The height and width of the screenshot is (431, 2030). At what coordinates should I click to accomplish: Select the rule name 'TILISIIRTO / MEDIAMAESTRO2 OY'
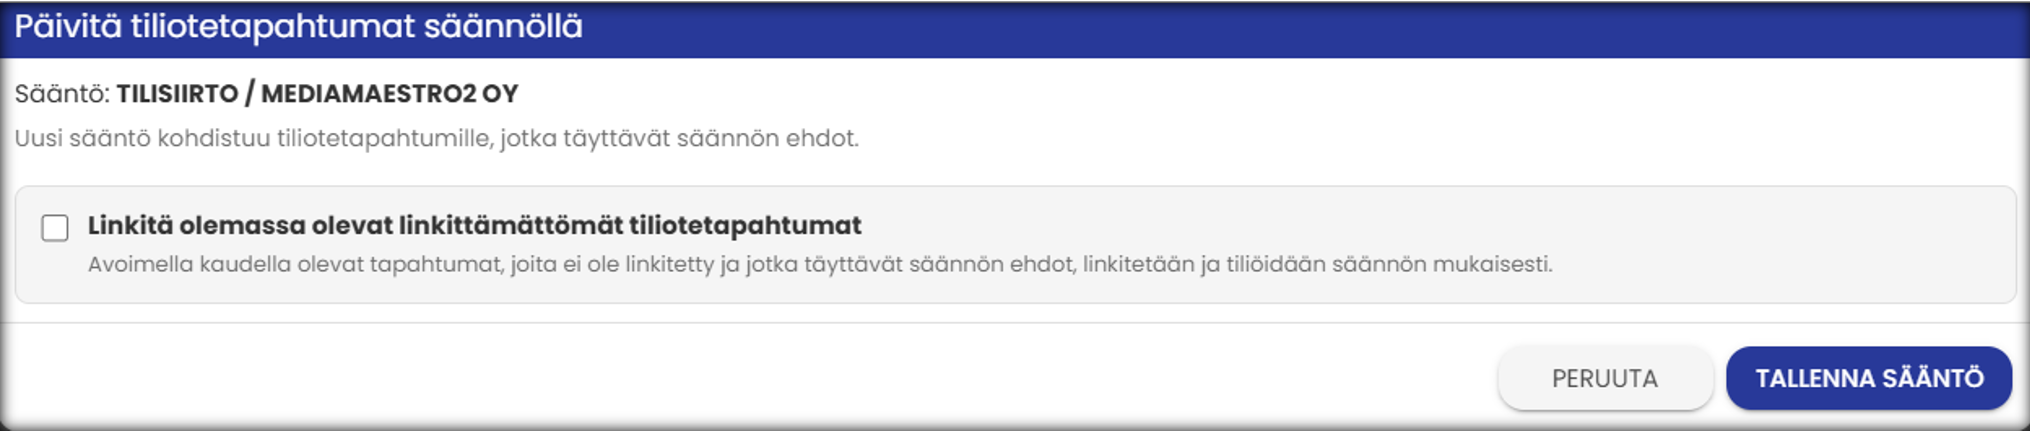(x=317, y=94)
